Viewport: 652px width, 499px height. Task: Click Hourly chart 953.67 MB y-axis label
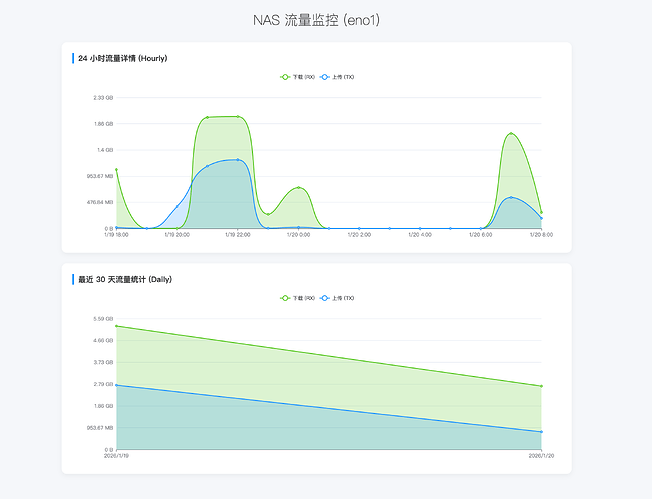pos(100,176)
